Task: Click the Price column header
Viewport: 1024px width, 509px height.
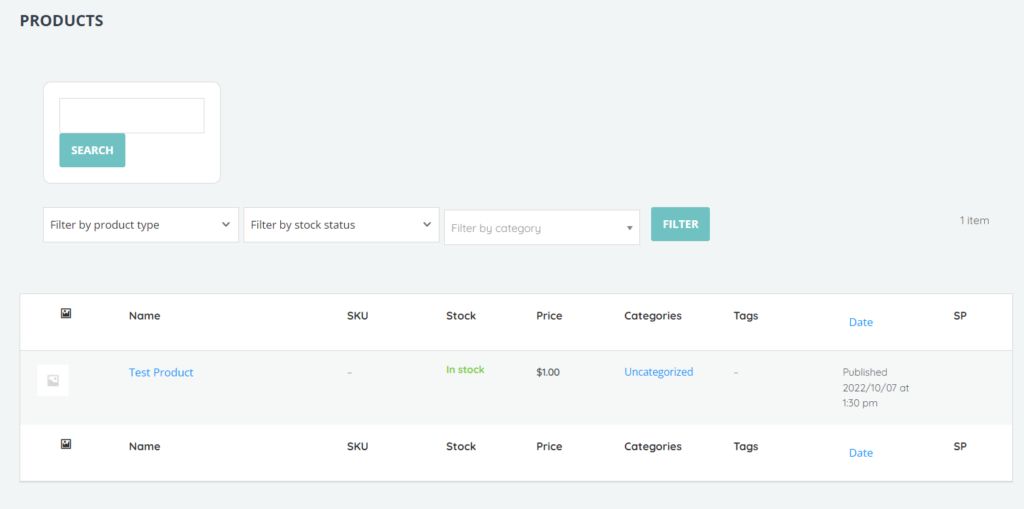Action: tap(549, 316)
